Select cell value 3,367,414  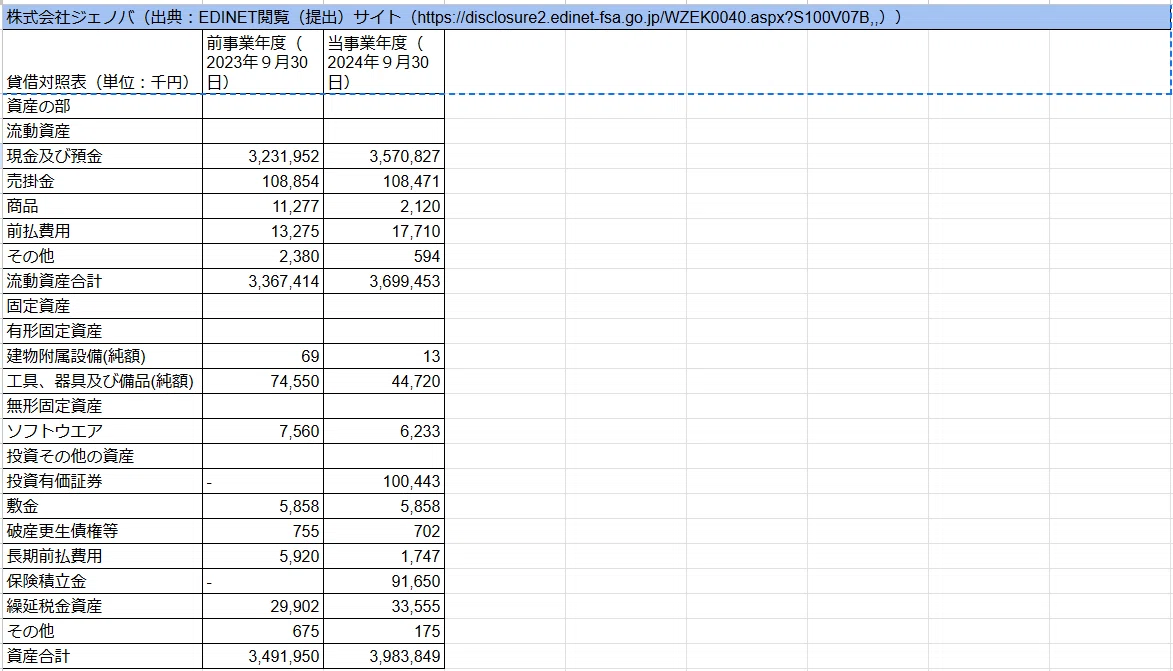[263, 281]
